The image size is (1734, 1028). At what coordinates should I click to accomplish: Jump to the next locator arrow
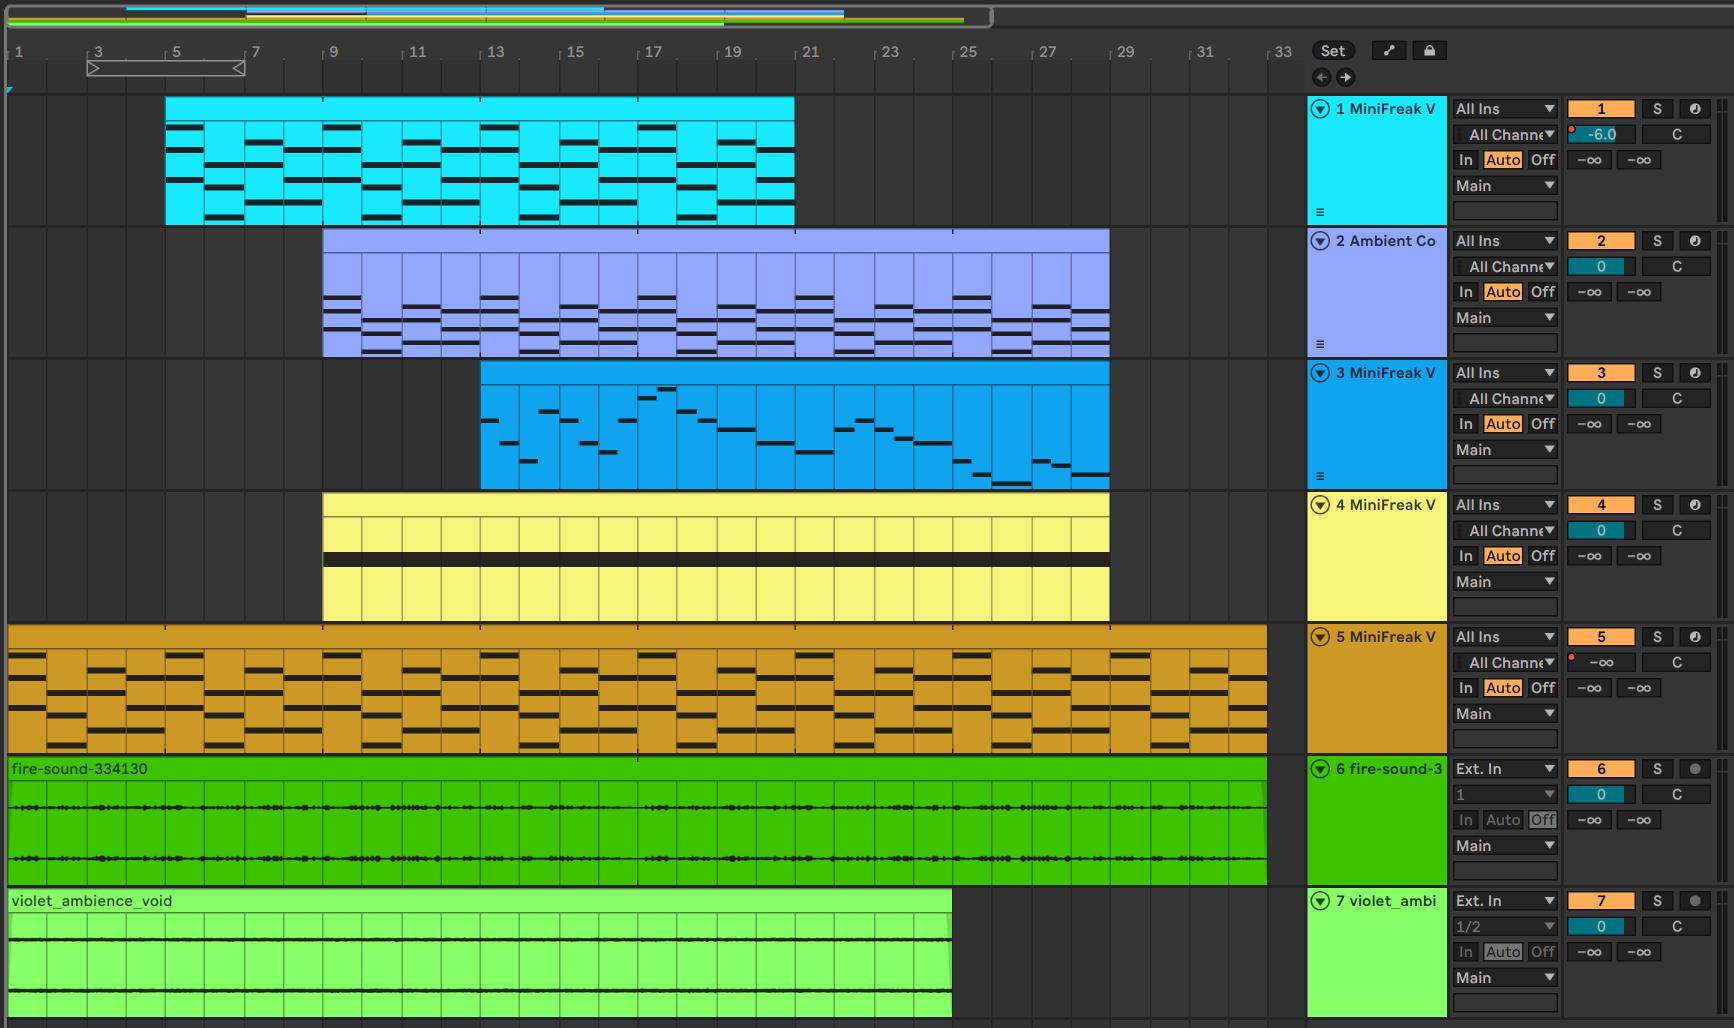click(1346, 77)
